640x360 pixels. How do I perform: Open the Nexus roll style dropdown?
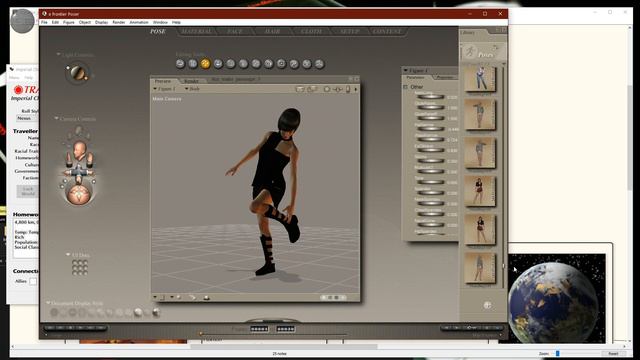[x=27, y=118]
